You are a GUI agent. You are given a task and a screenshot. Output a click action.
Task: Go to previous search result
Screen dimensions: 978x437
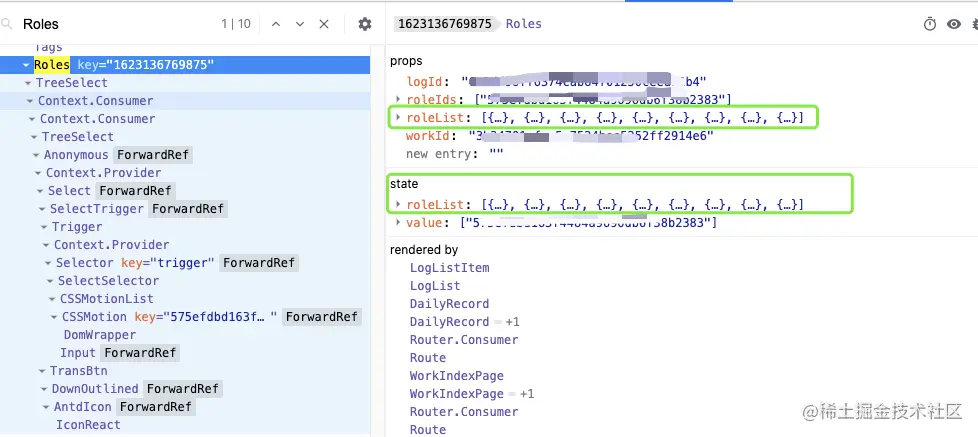click(x=276, y=24)
